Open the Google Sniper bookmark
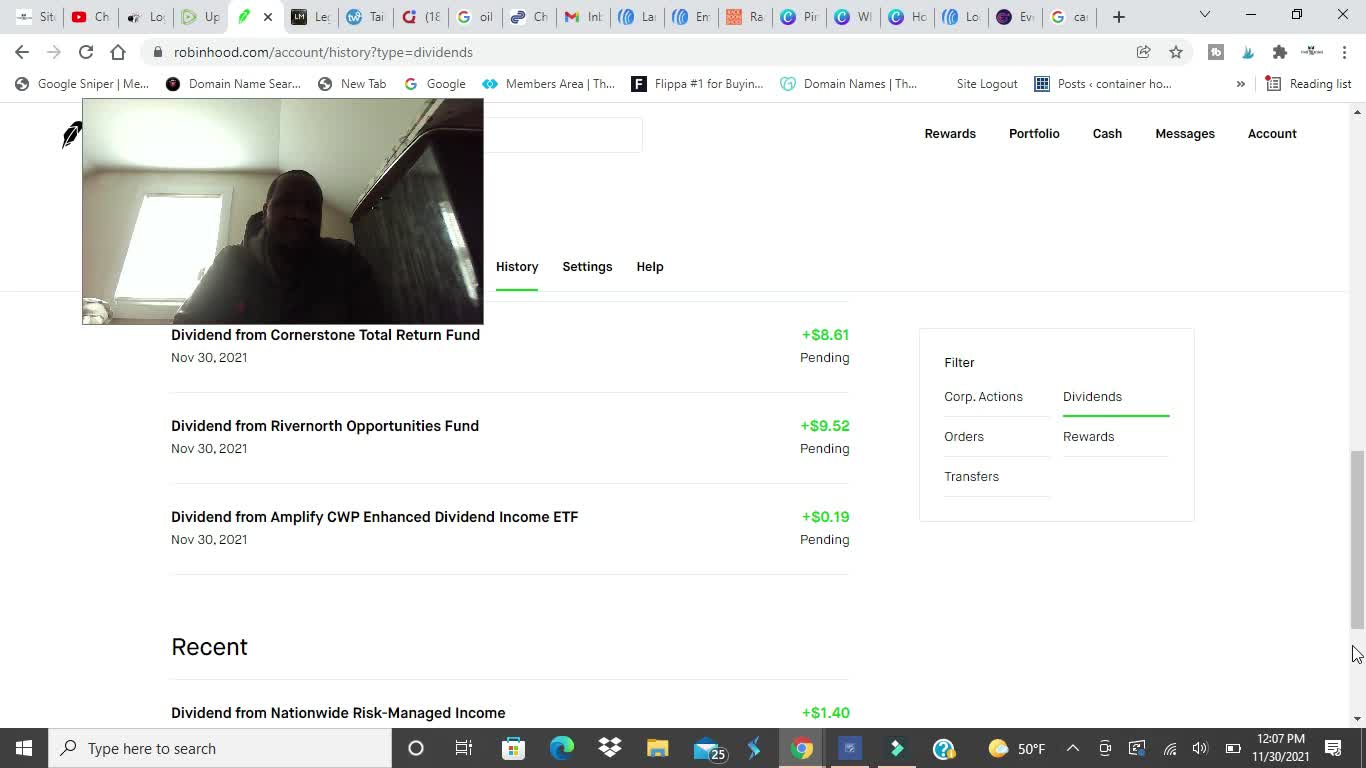The width and height of the screenshot is (1366, 768). pyautogui.click(x=82, y=84)
